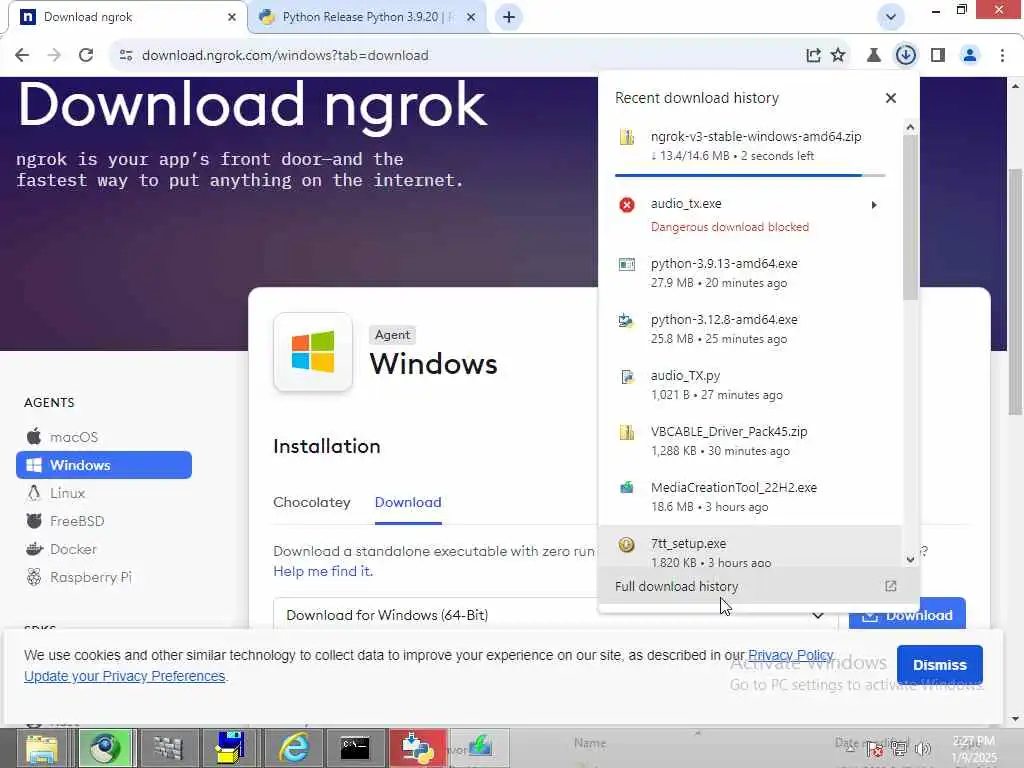Open File Explorer from taskbar

click(42, 748)
